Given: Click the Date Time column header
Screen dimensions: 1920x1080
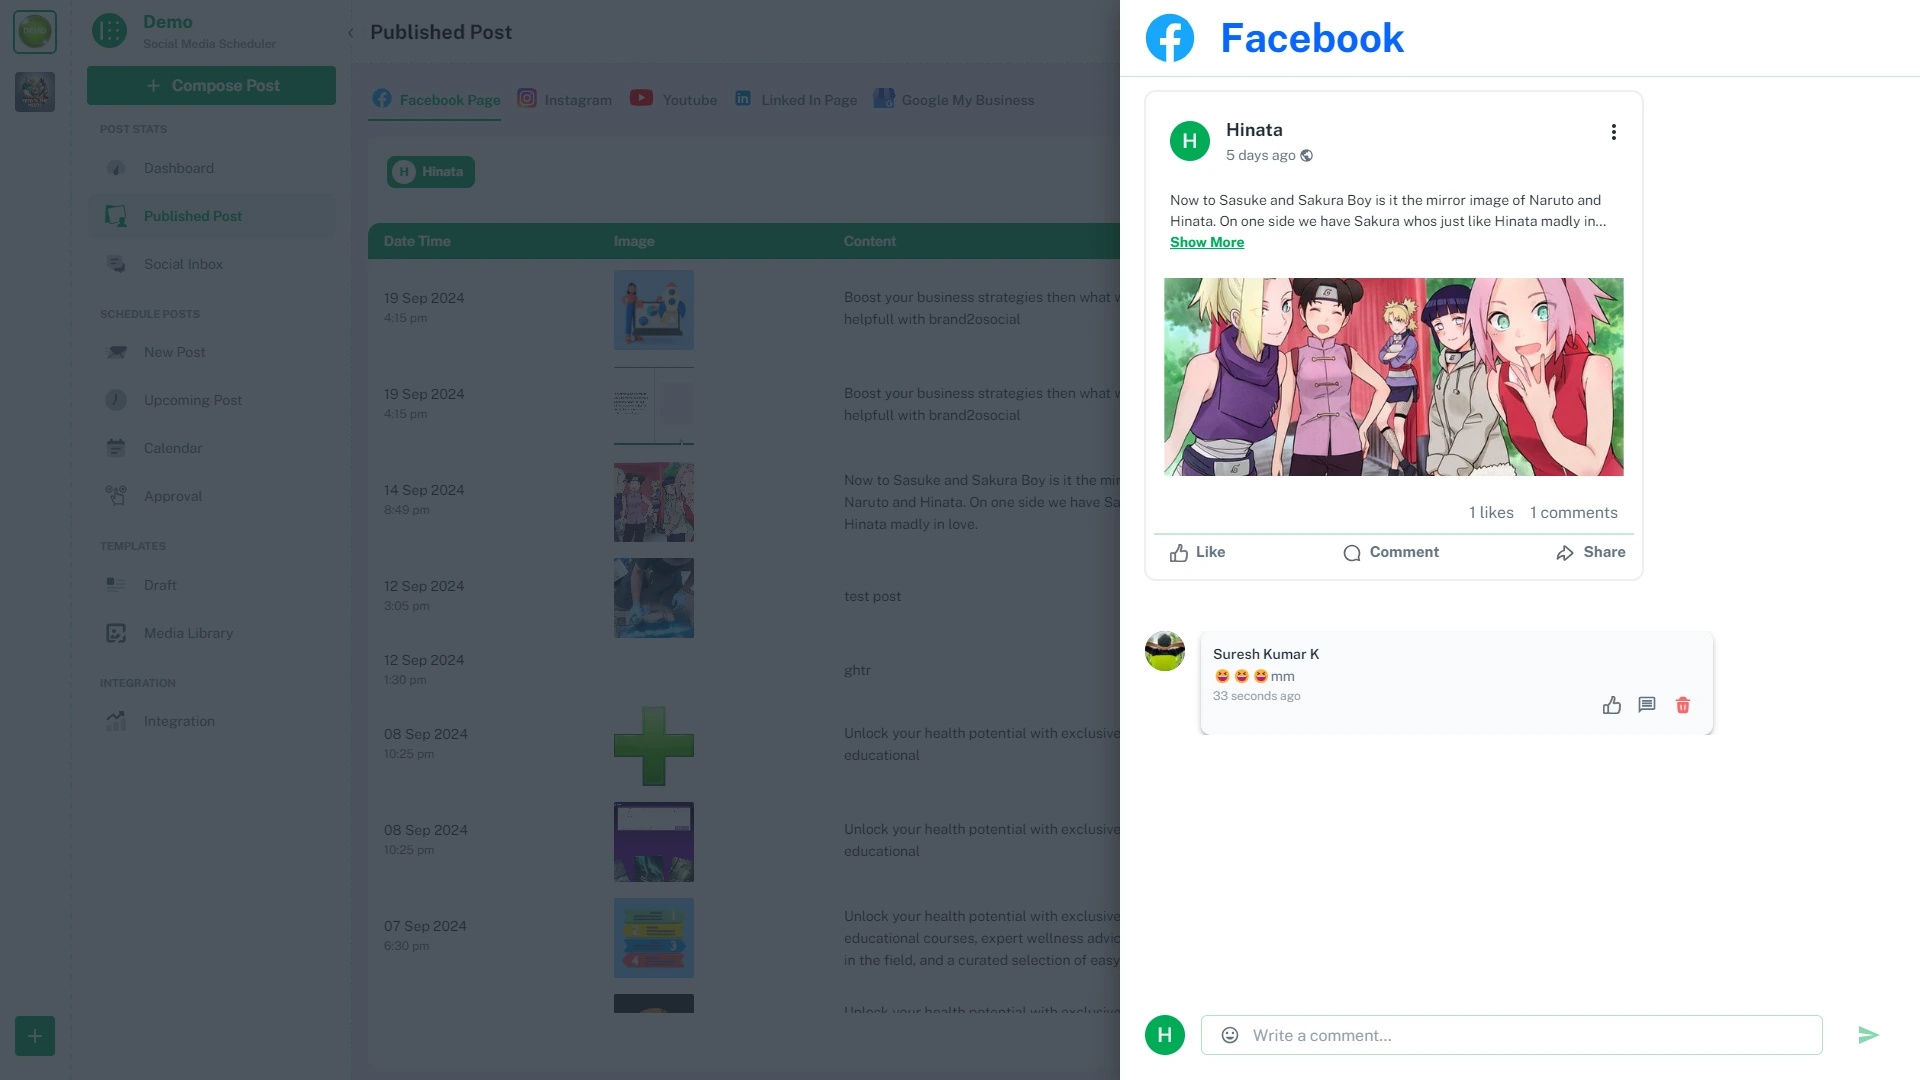Looking at the screenshot, I should coord(417,242).
